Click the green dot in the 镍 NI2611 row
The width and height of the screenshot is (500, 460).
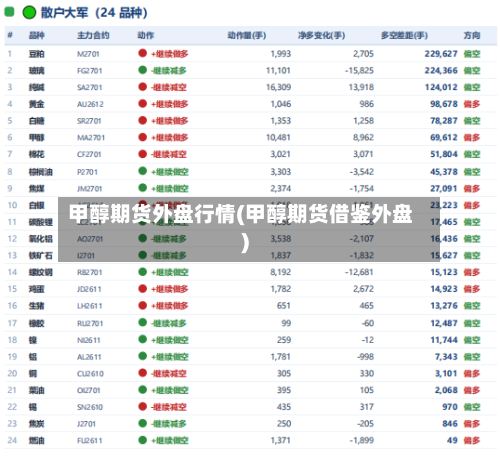(143, 339)
